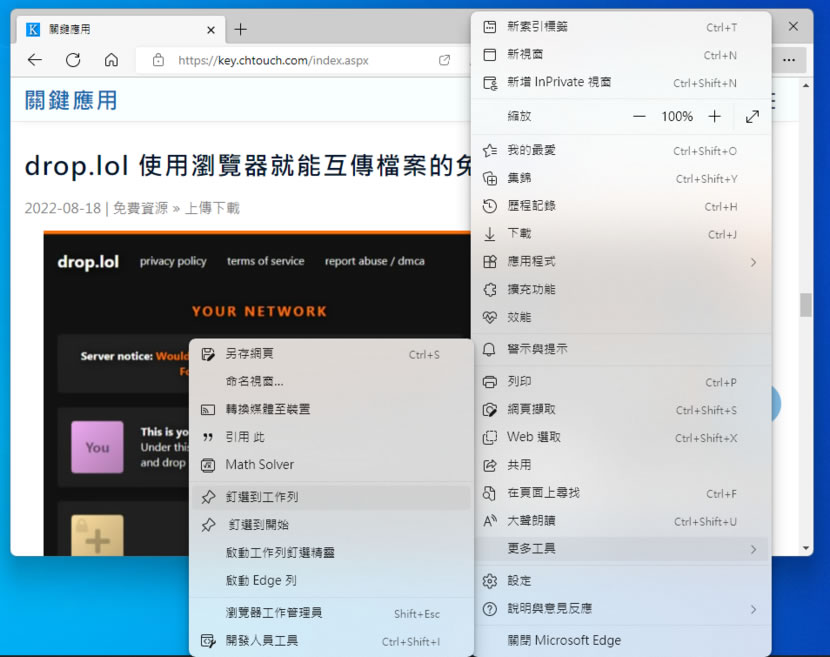The height and width of the screenshot is (657, 830).
Task: Click the scrollbar up arrow
Action: 806,85
